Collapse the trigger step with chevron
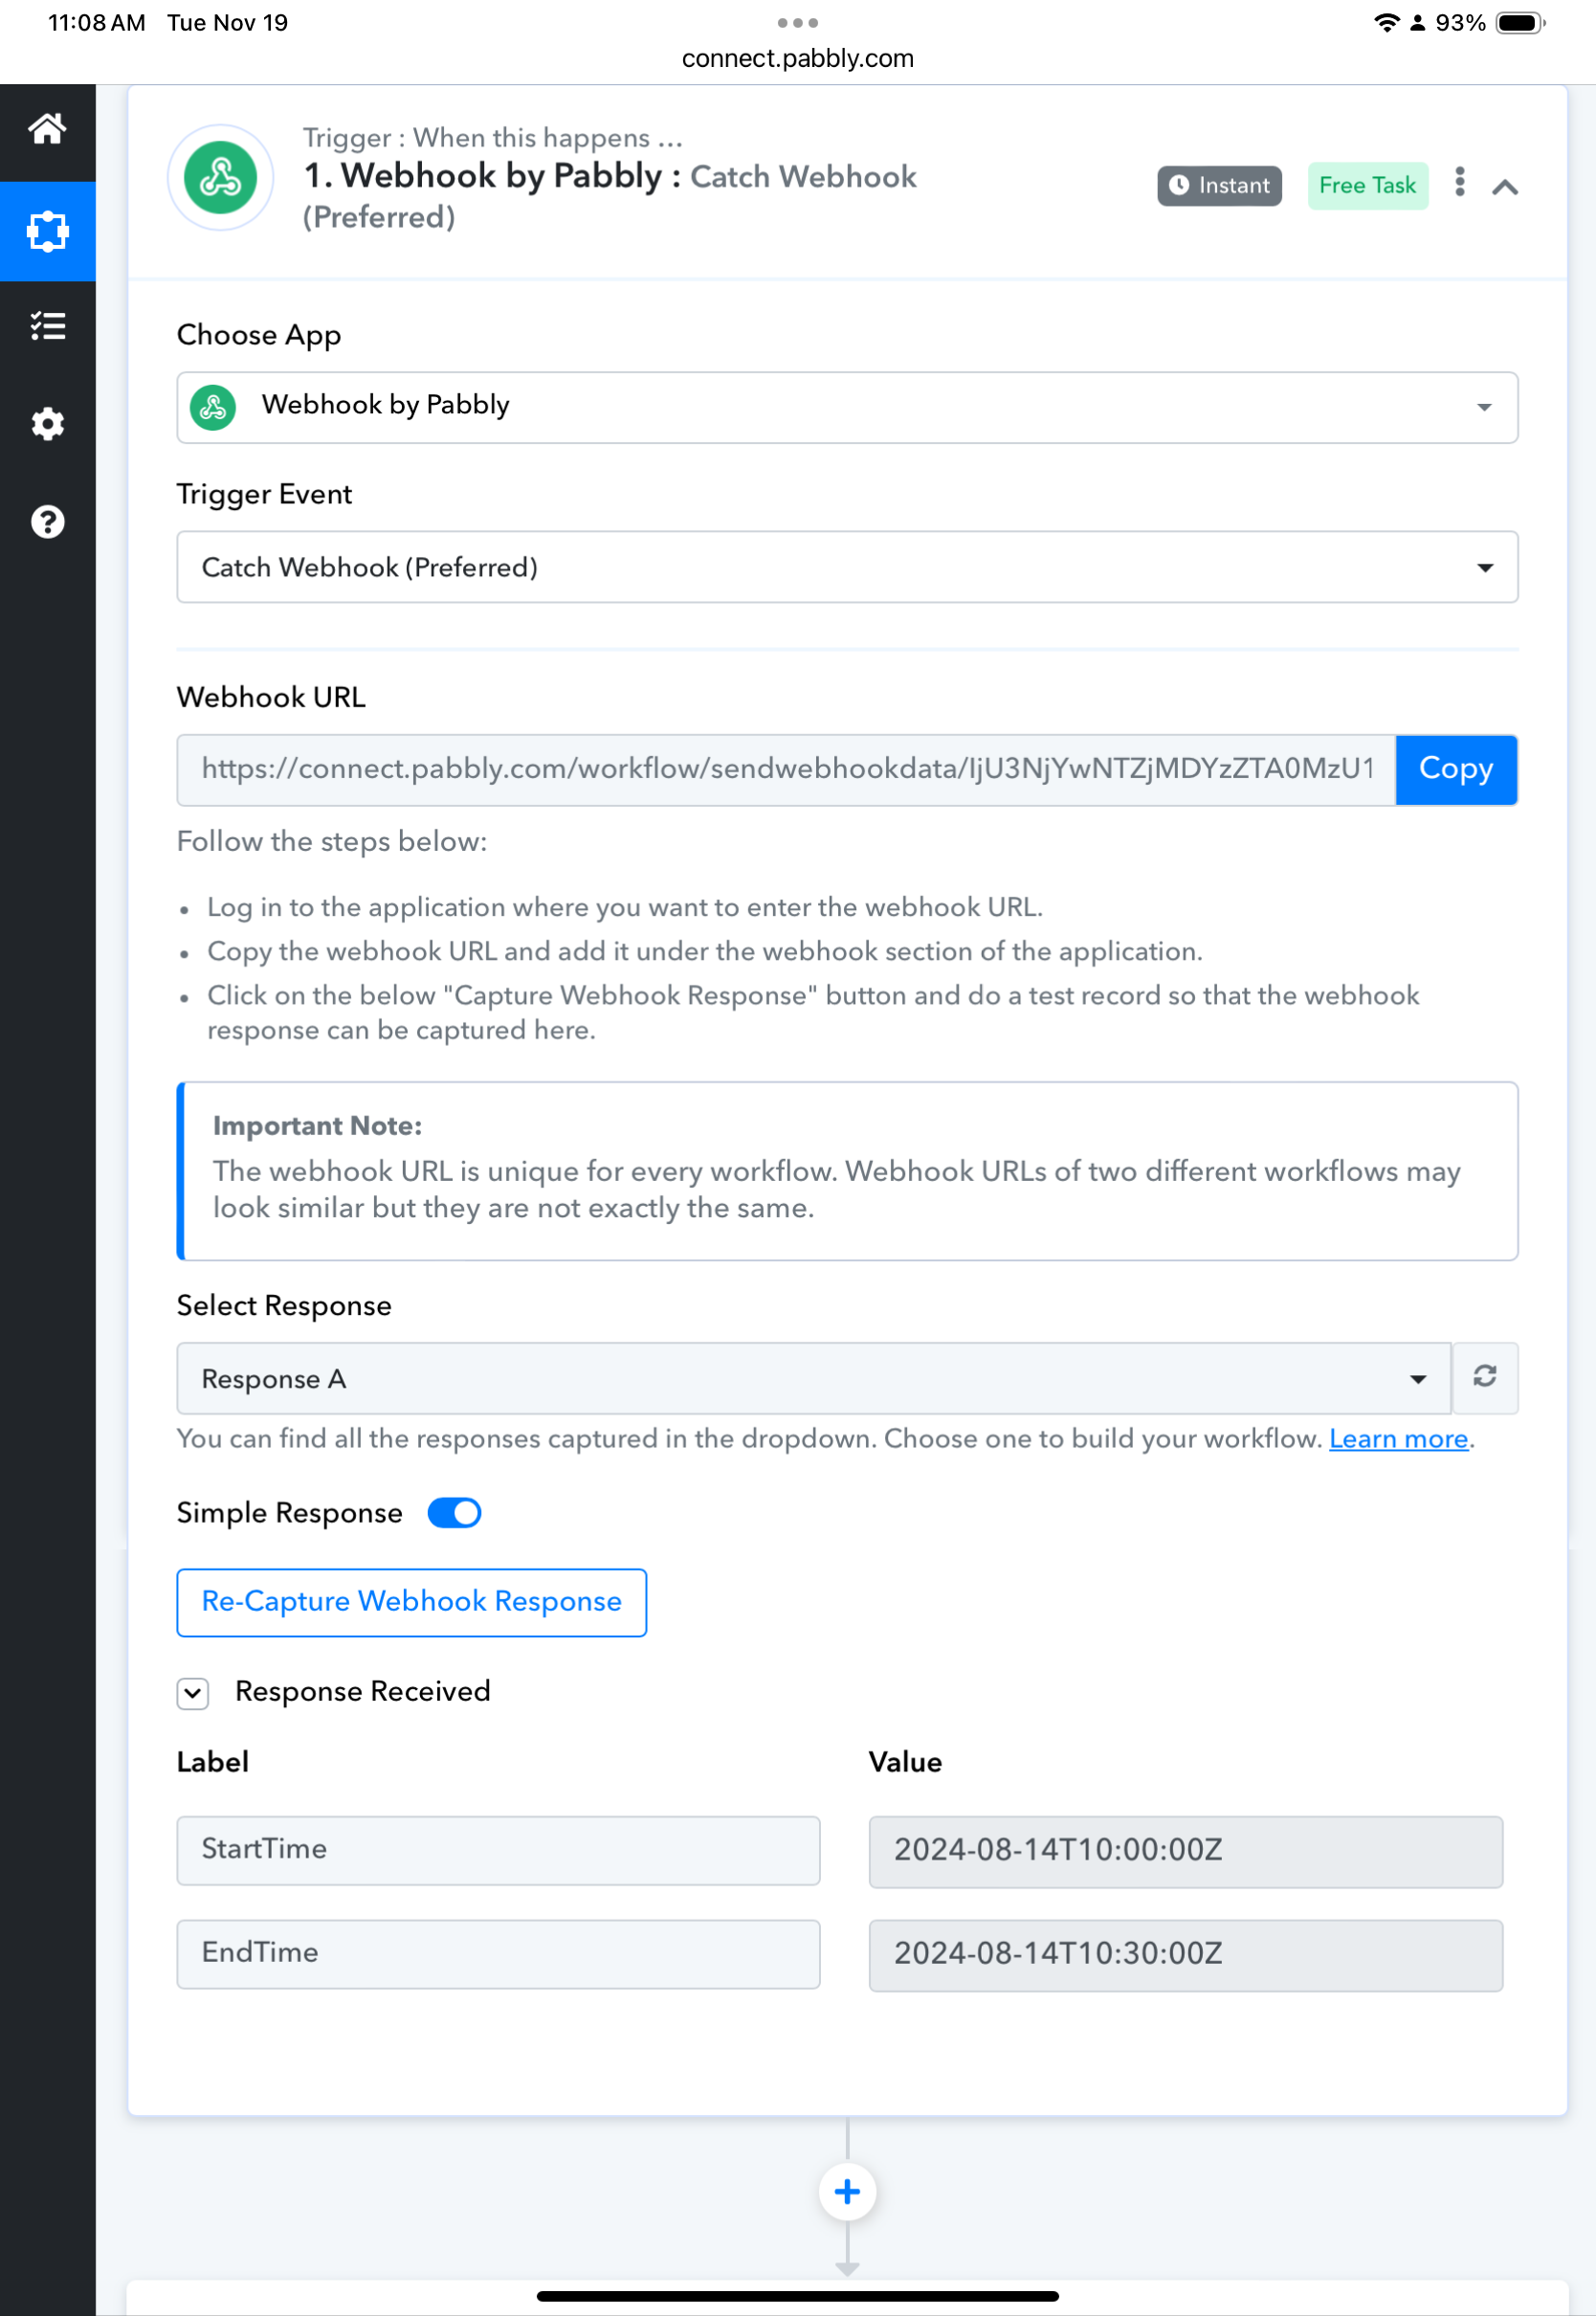 (1505, 187)
